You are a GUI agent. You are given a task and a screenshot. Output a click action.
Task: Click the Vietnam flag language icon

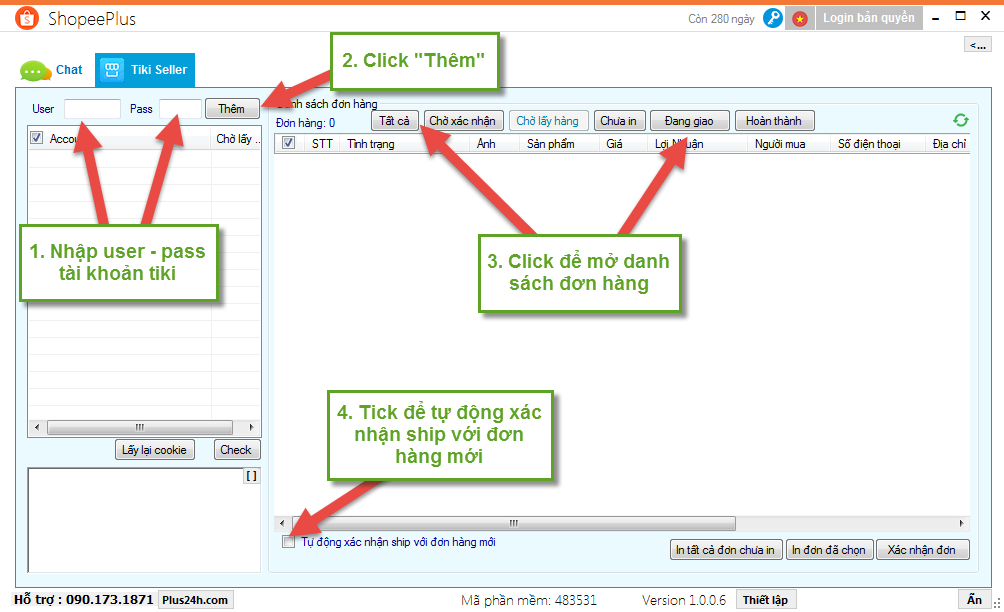click(800, 19)
